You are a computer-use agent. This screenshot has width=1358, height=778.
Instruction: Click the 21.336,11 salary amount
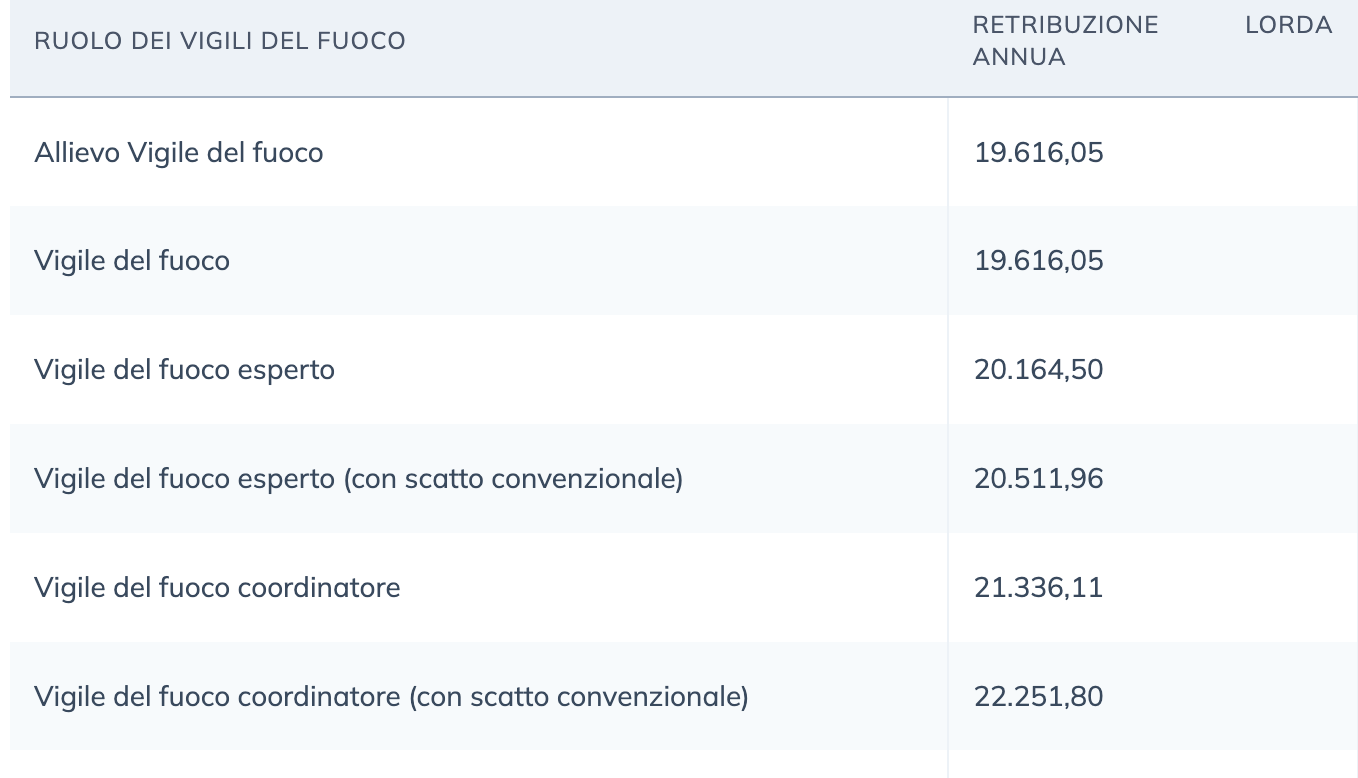click(x=1038, y=587)
